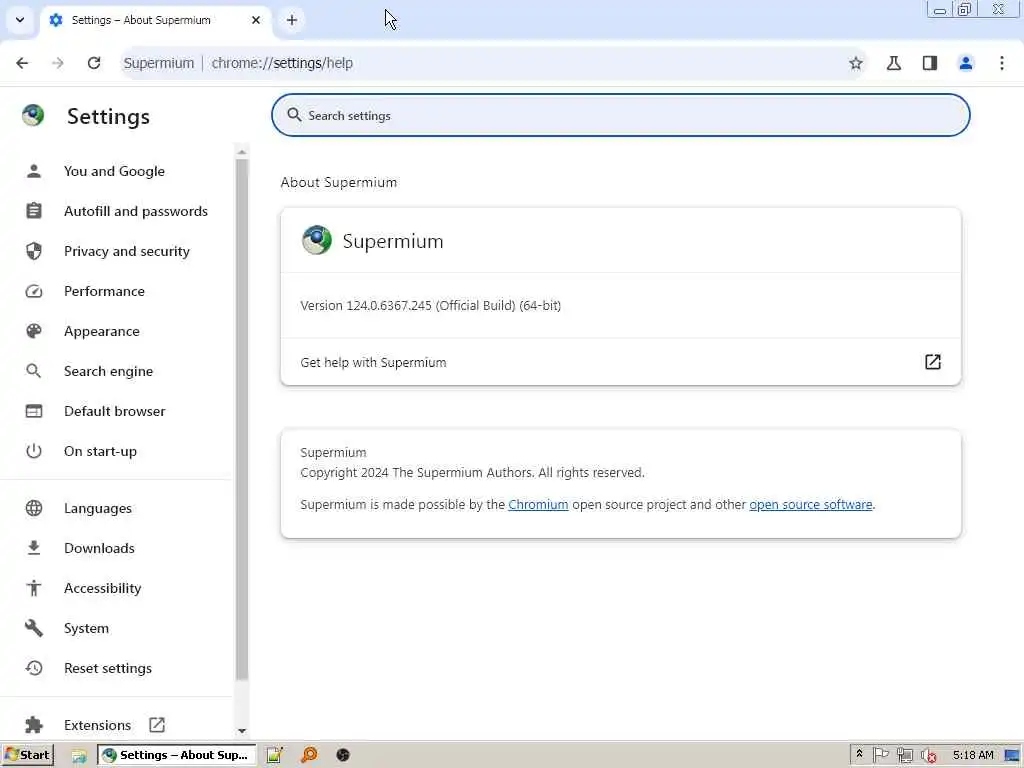Open Accessibility settings
Viewport: 1024px width, 768px height.
103,588
